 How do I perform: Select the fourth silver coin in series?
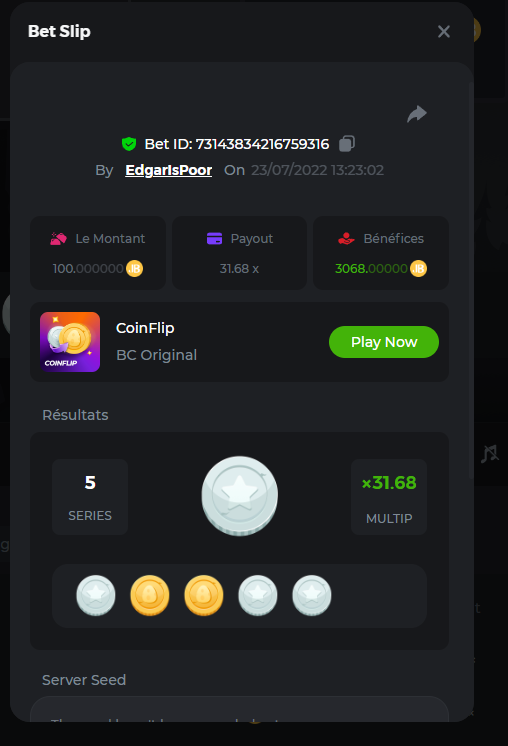(258, 595)
